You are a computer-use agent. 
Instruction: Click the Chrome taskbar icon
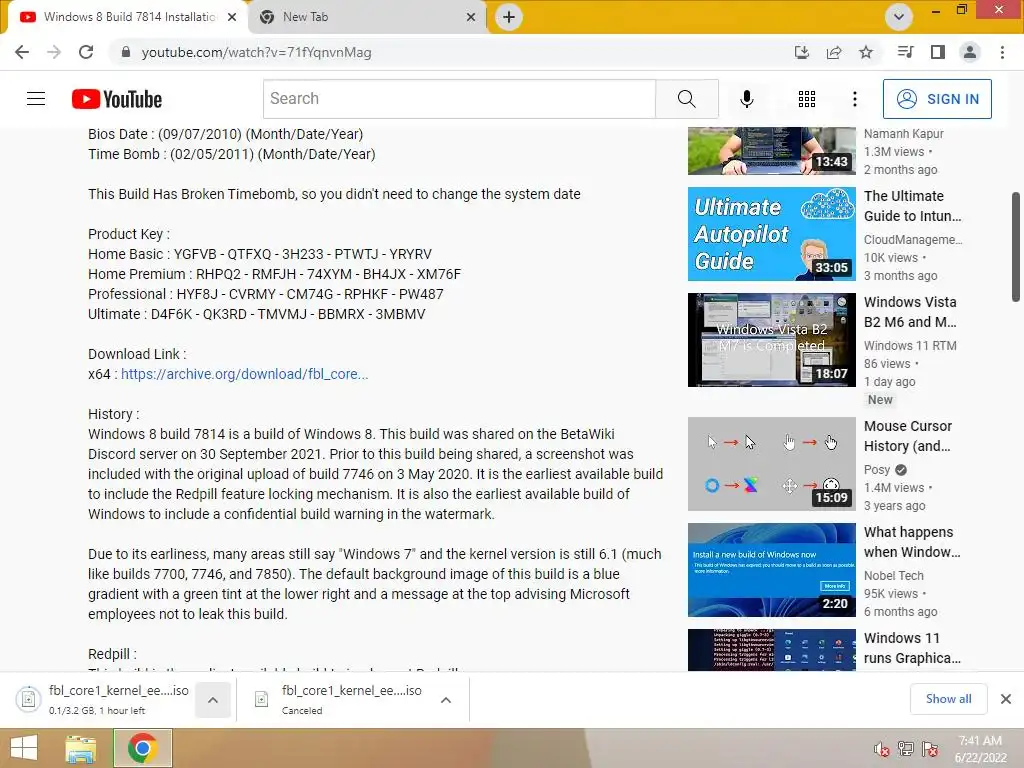[x=142, y=748]
